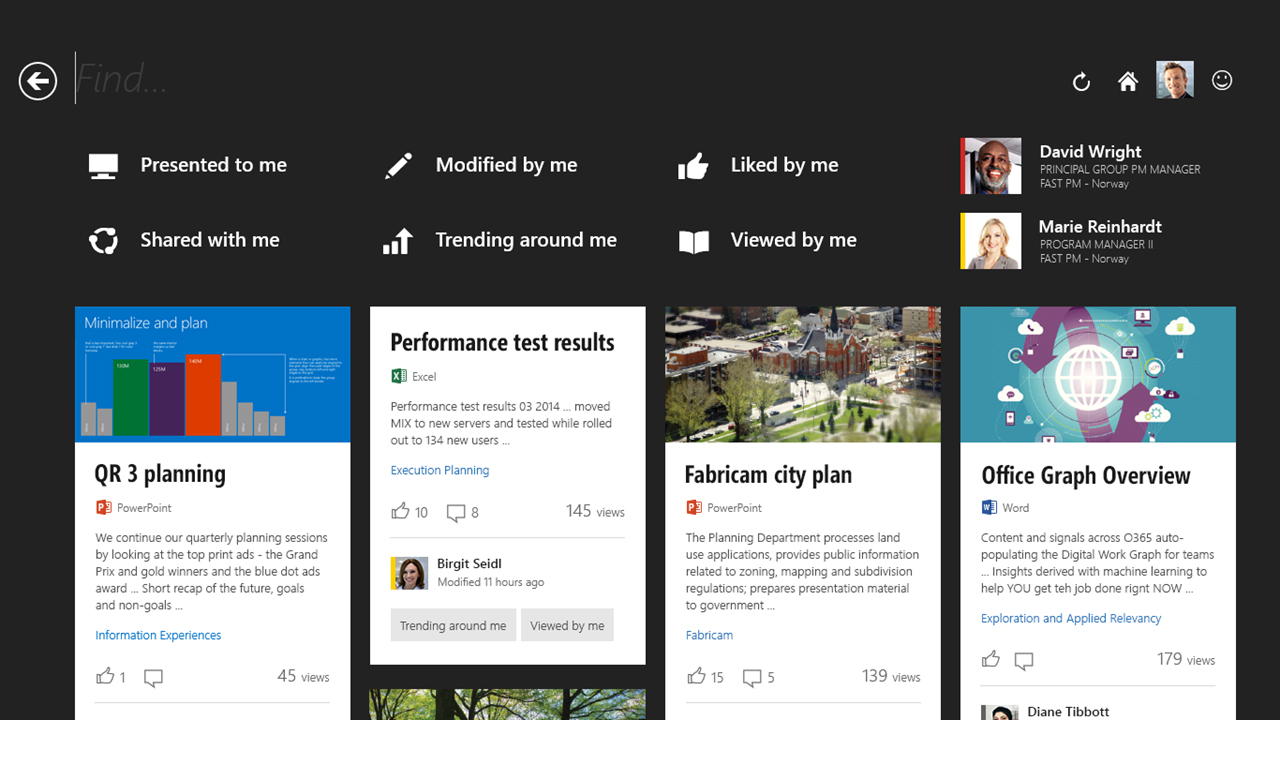Open the Fabricam city aerial photo thumbnail
The width and height of the screenshot is (1280, 768).
(x=803, y=374)
